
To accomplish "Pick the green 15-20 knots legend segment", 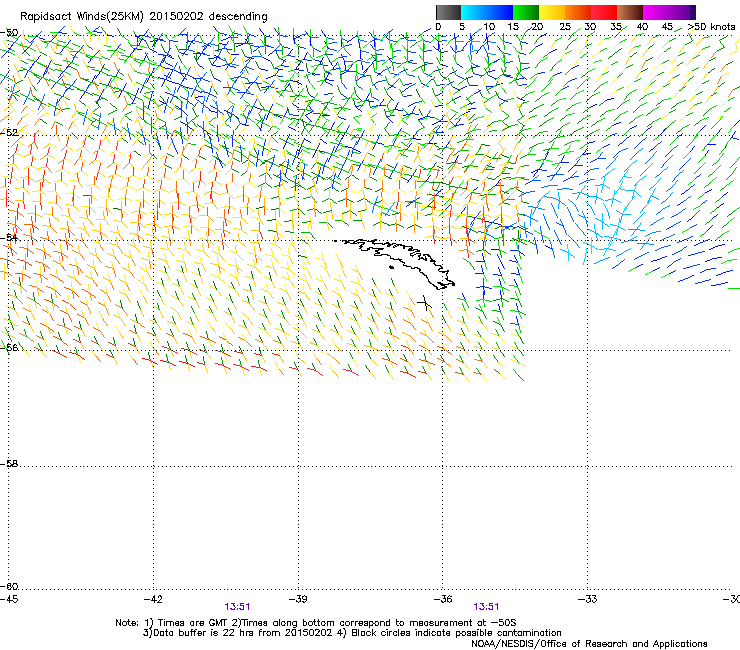I will coord(526,12).
